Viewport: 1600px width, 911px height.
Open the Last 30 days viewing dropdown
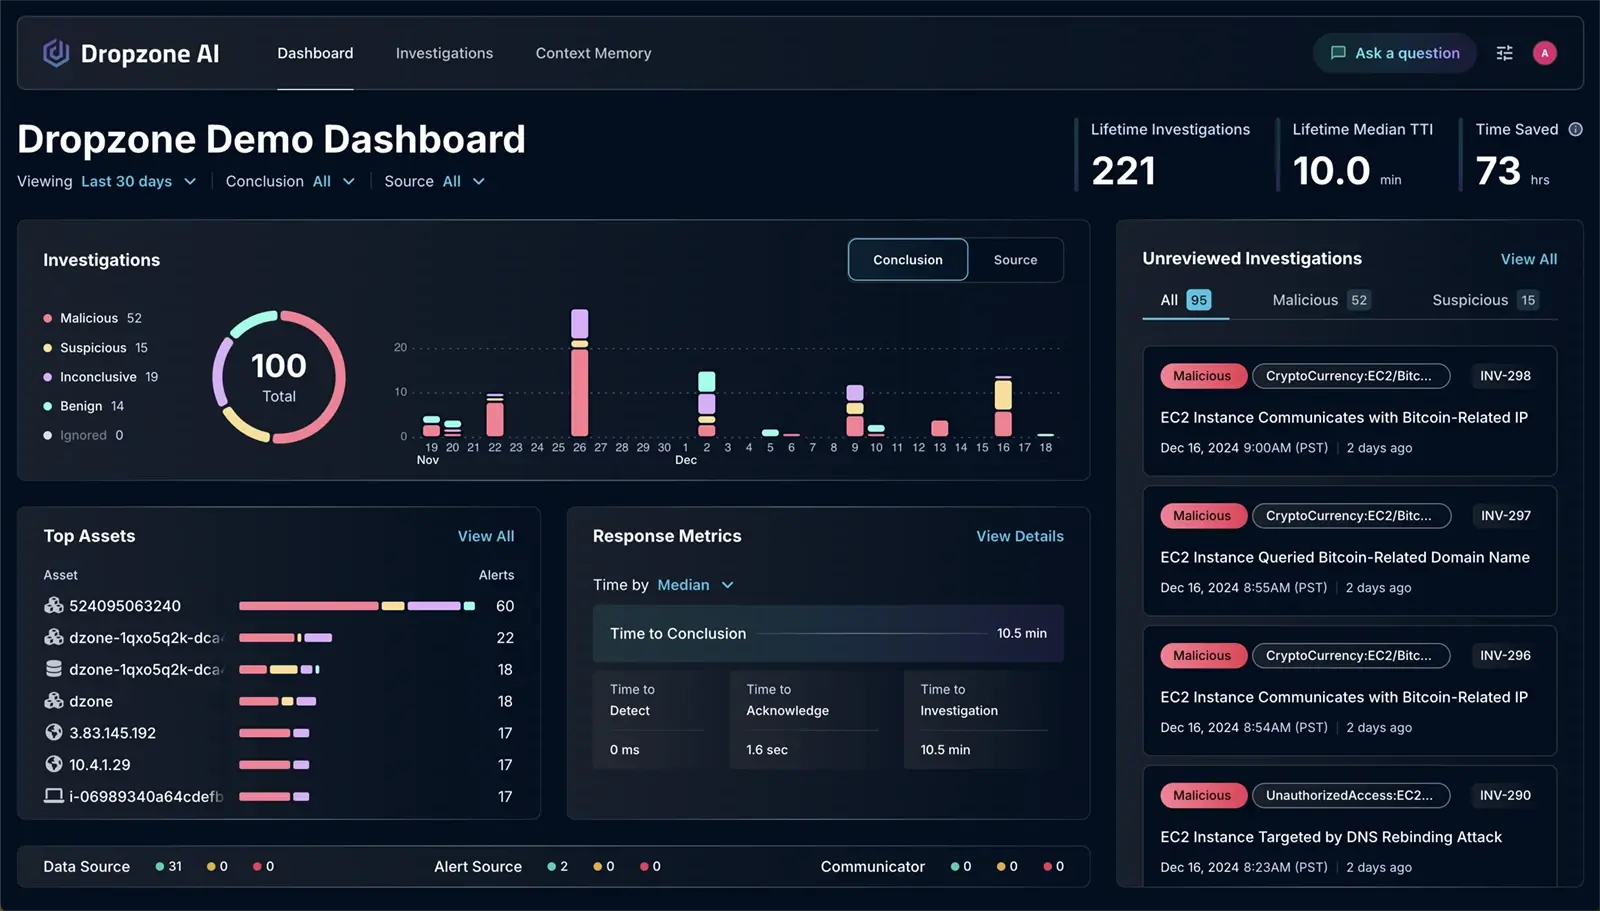click(x=138, y=181)
